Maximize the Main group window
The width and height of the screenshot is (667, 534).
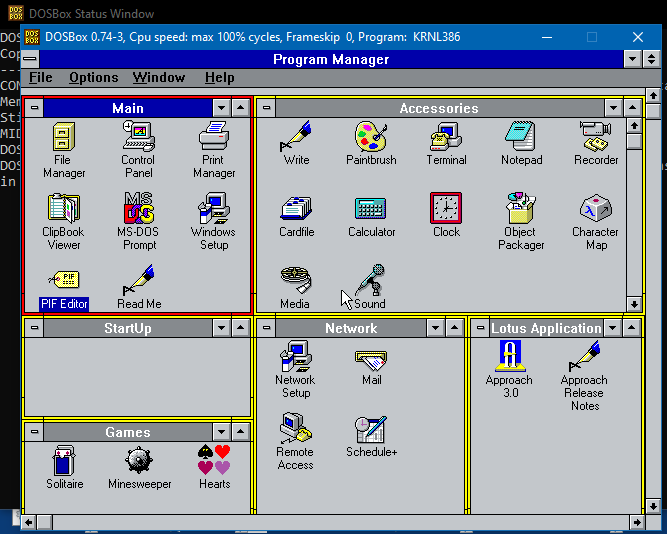(241, 108)
